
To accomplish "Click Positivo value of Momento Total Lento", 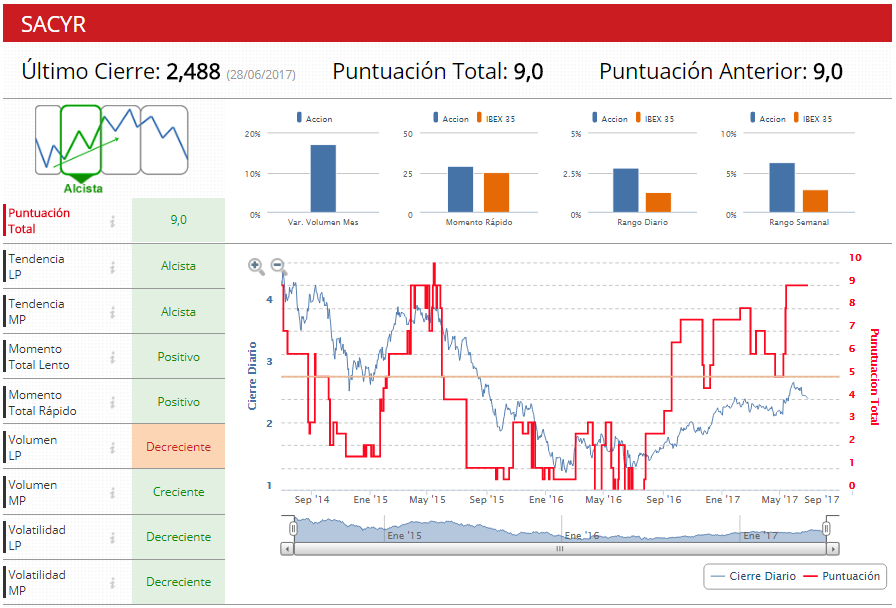I will point(178,357).
